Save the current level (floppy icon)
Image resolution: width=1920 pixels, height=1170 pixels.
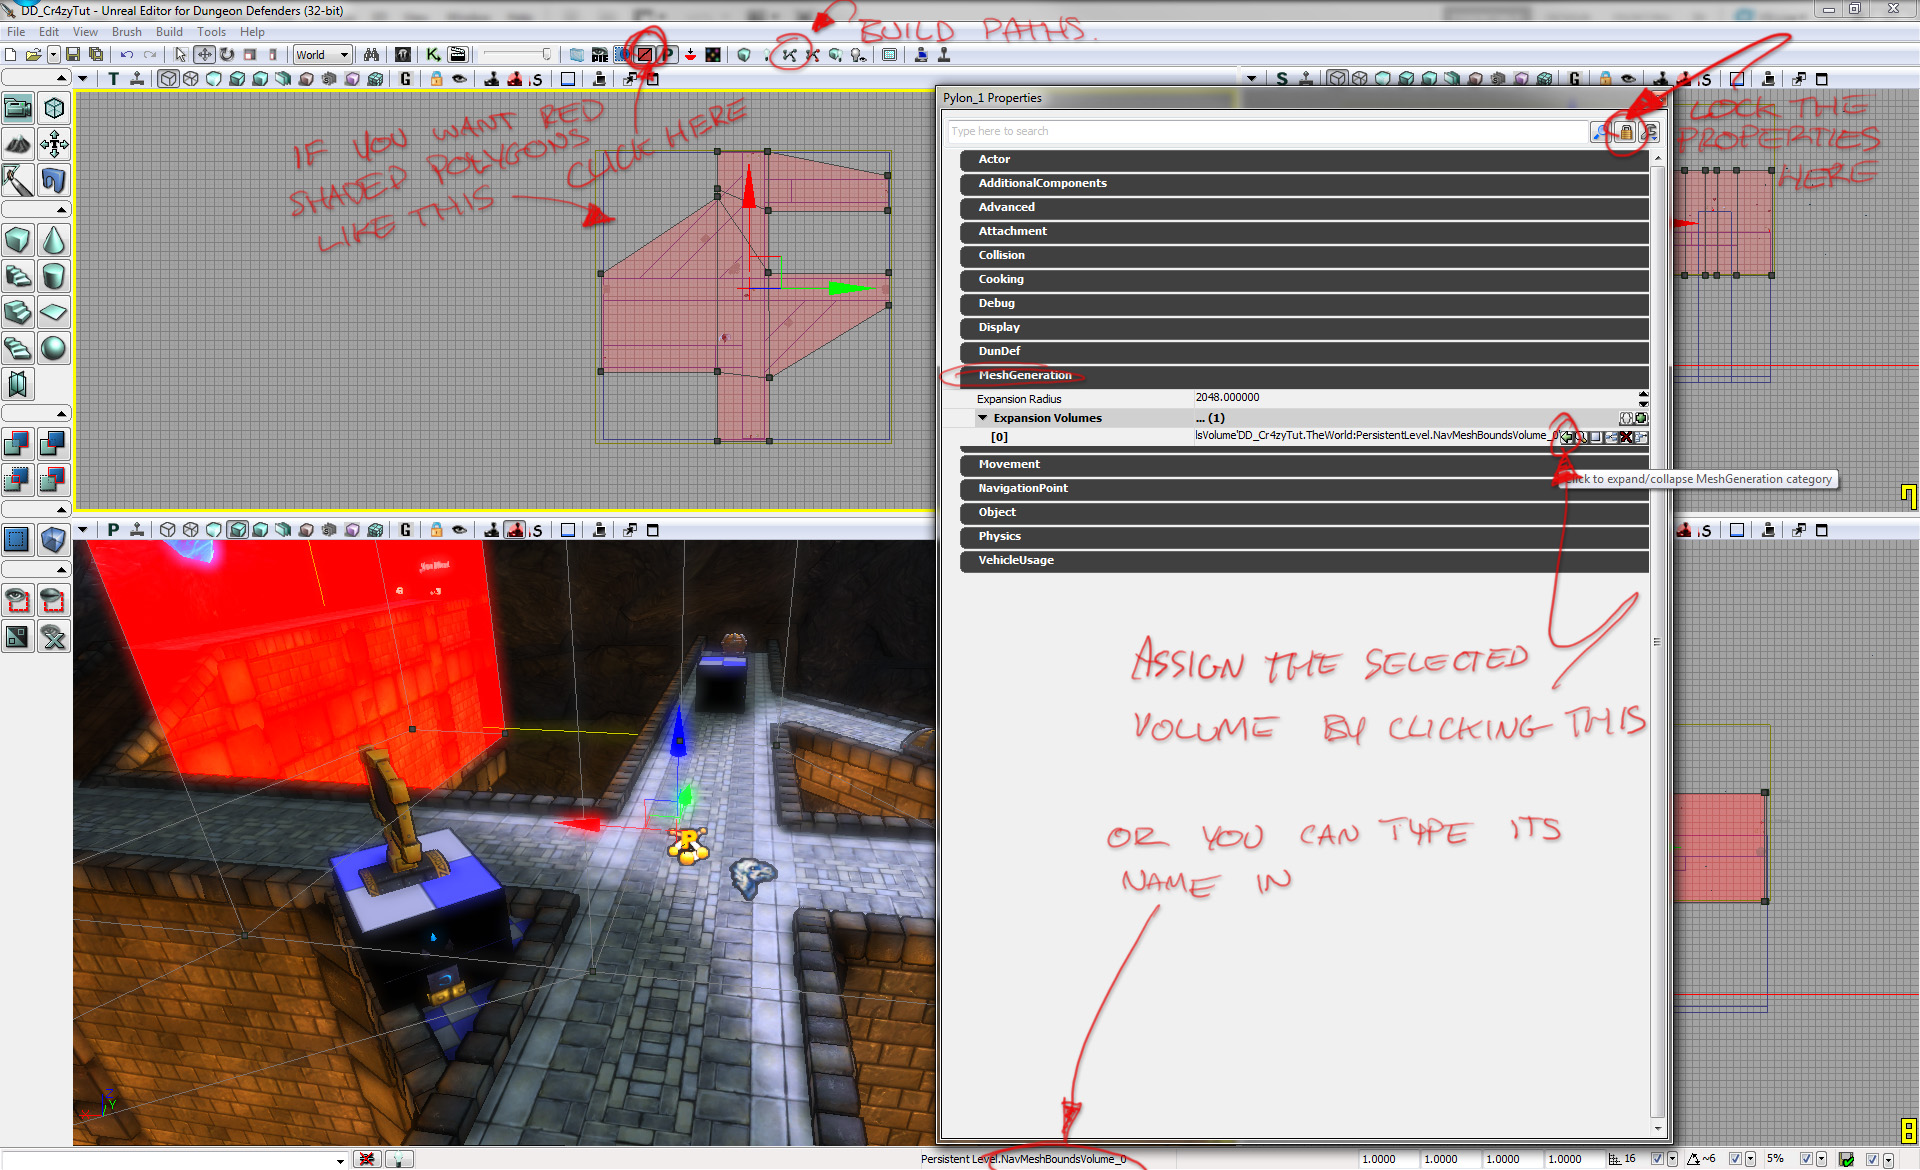pos(73,54)
